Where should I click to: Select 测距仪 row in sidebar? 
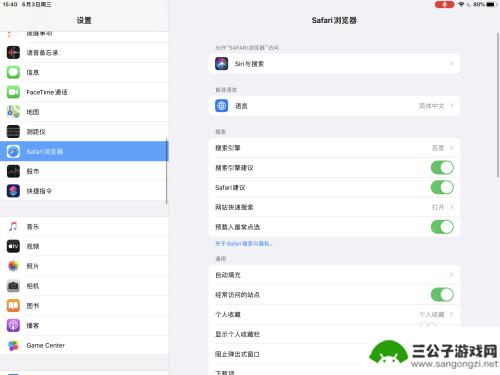pyautogui.click(x=84, y=132)
